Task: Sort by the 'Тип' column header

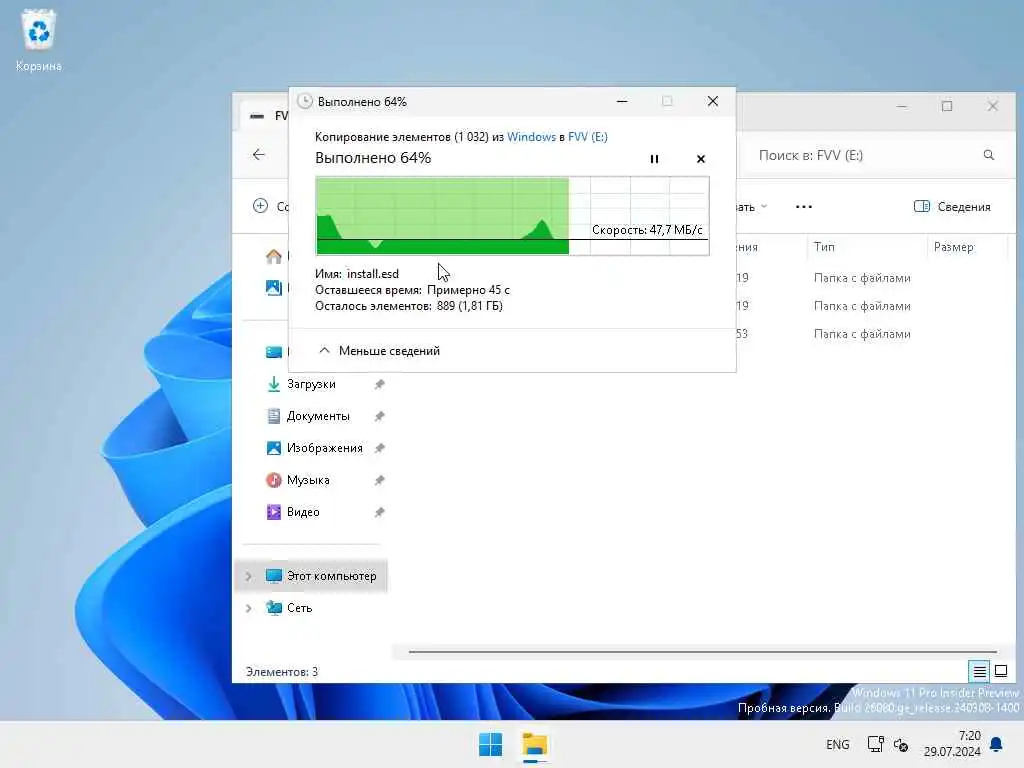Action: tap(824, 247)
